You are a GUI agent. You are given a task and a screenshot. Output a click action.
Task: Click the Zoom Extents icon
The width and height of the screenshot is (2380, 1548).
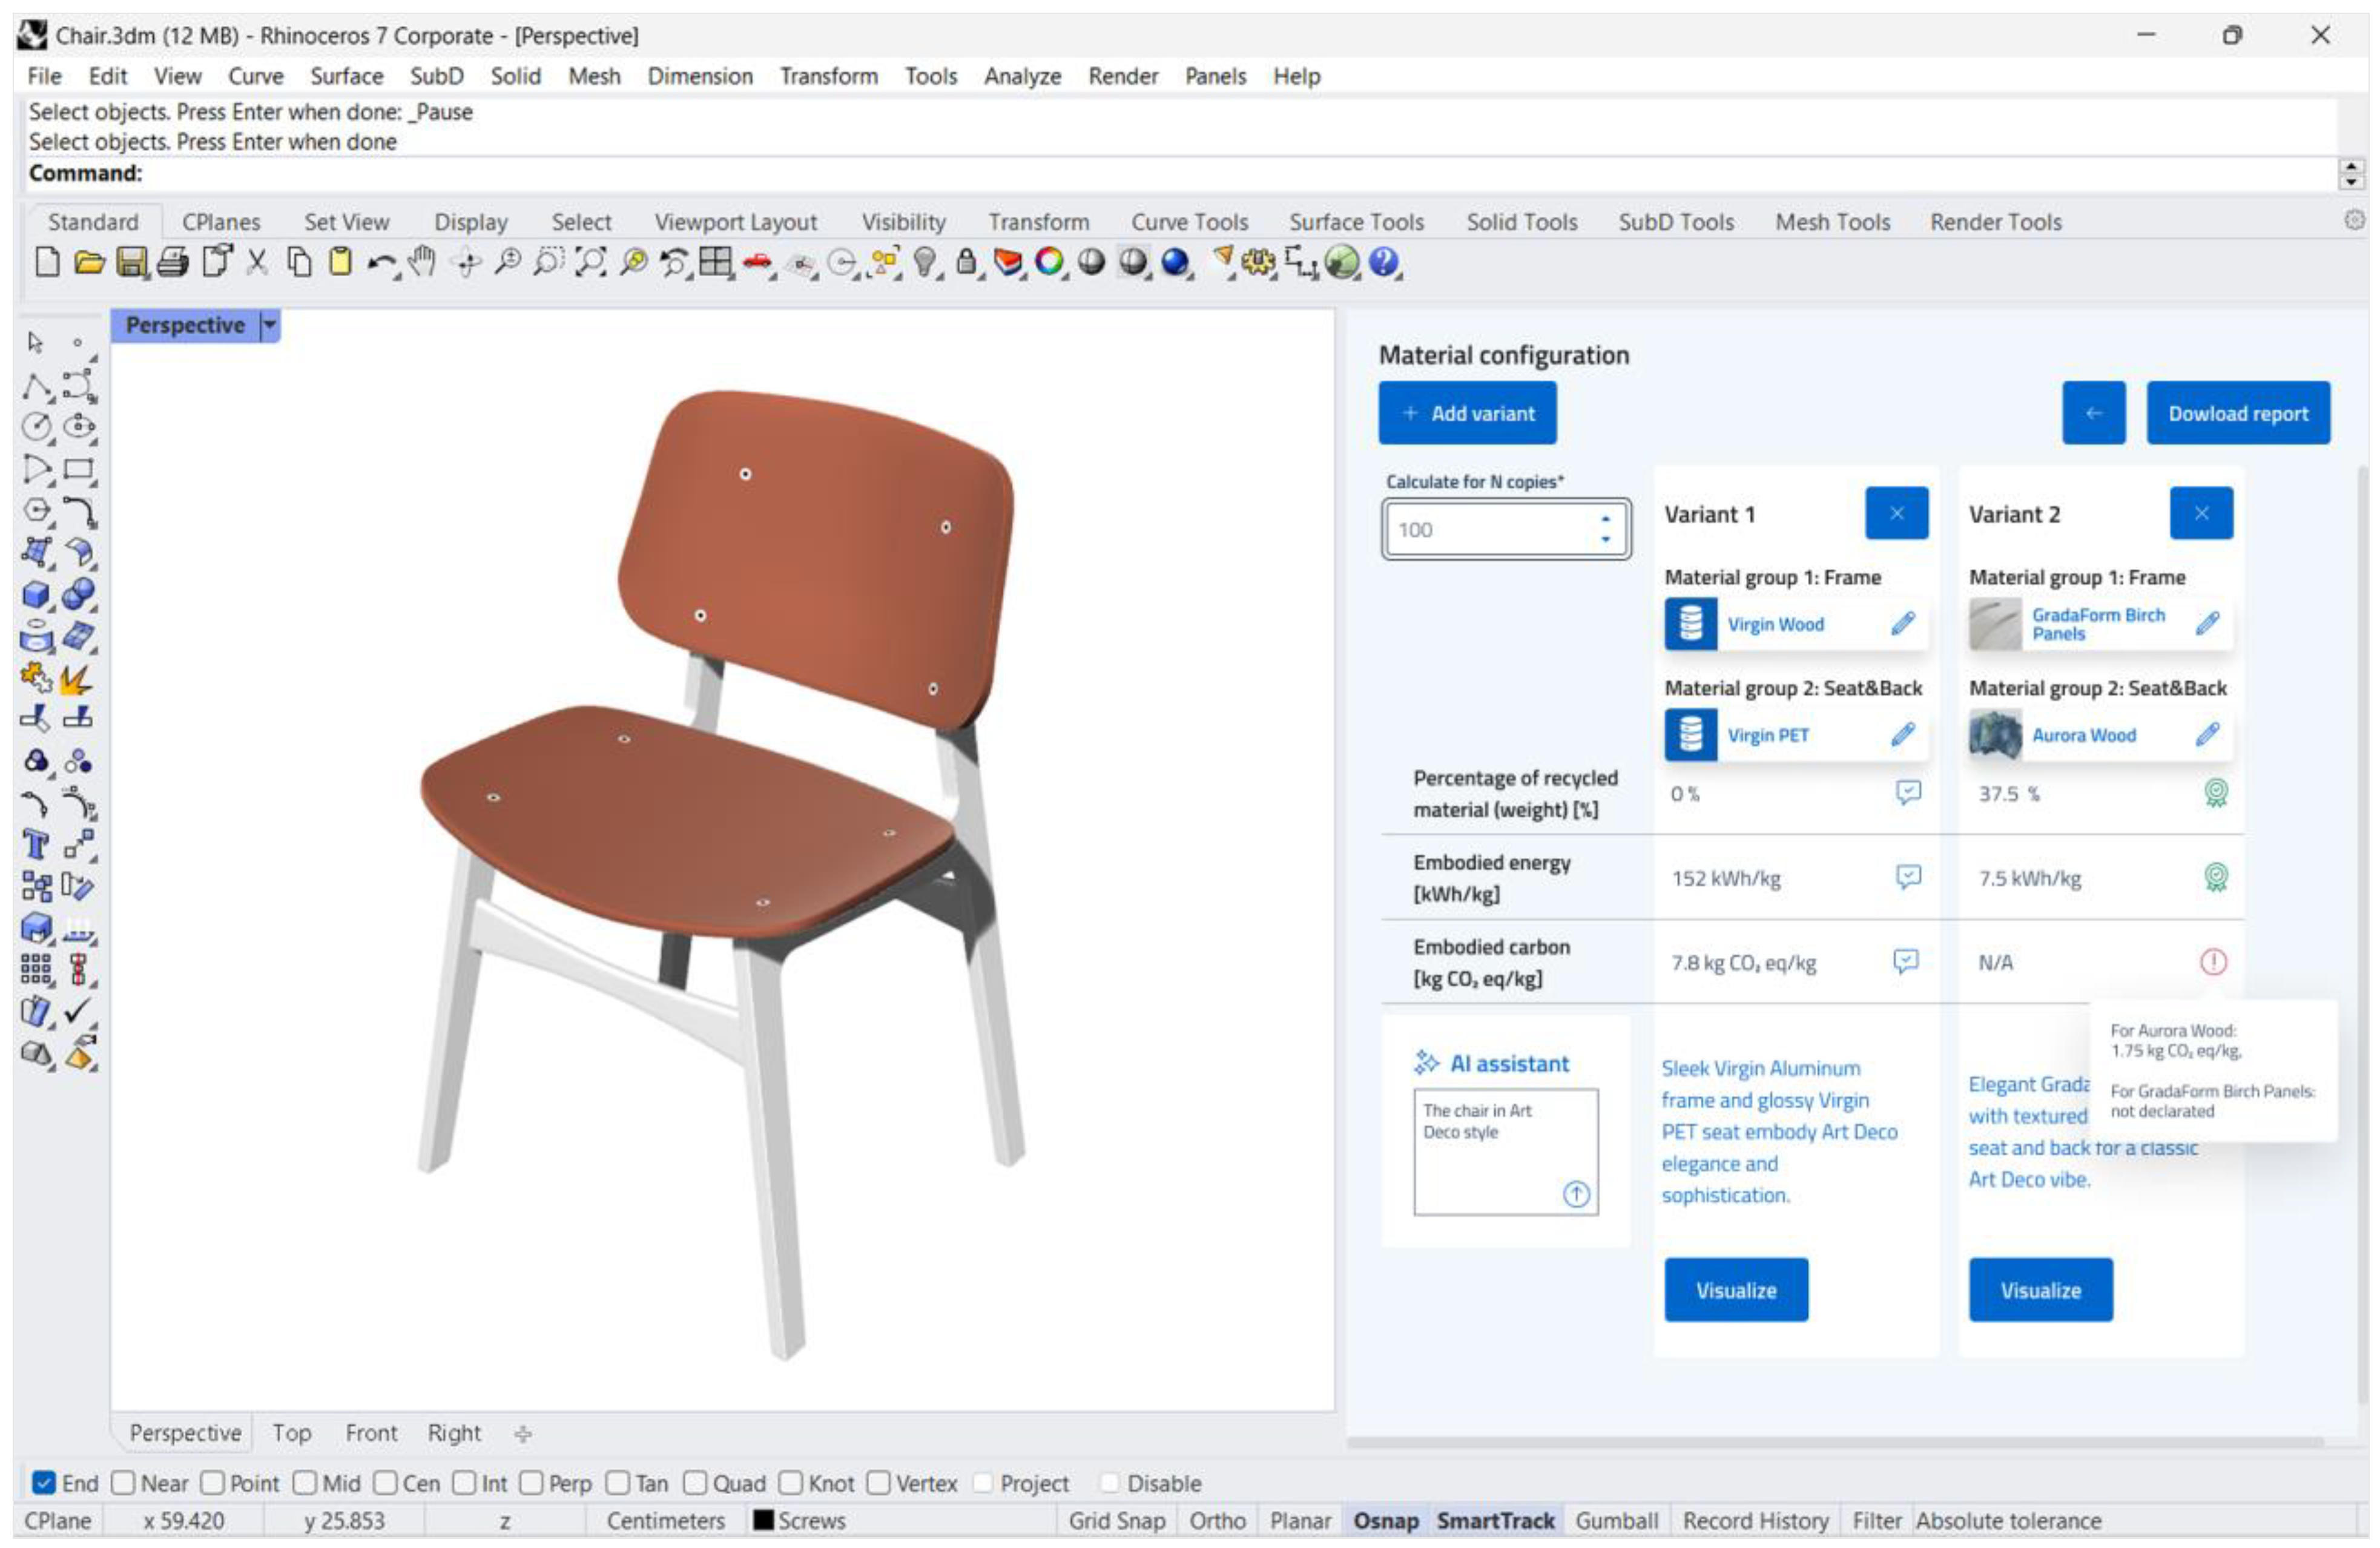(x=591, y=263)
